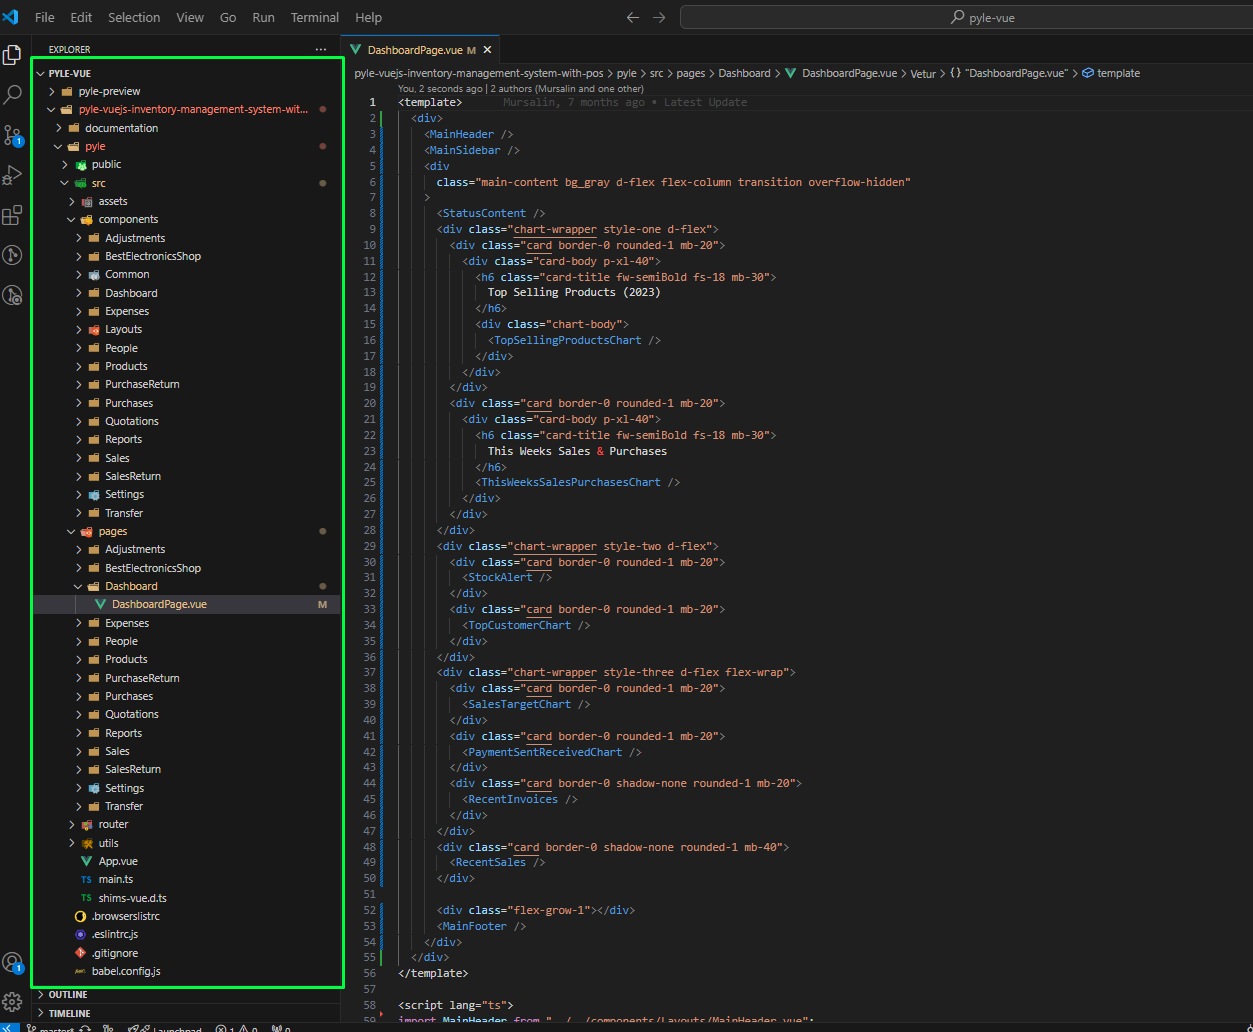Click the icon beside .browserslistrc
The image size is (1253, 1032).
pyautogui.click(x=81, y=916)
